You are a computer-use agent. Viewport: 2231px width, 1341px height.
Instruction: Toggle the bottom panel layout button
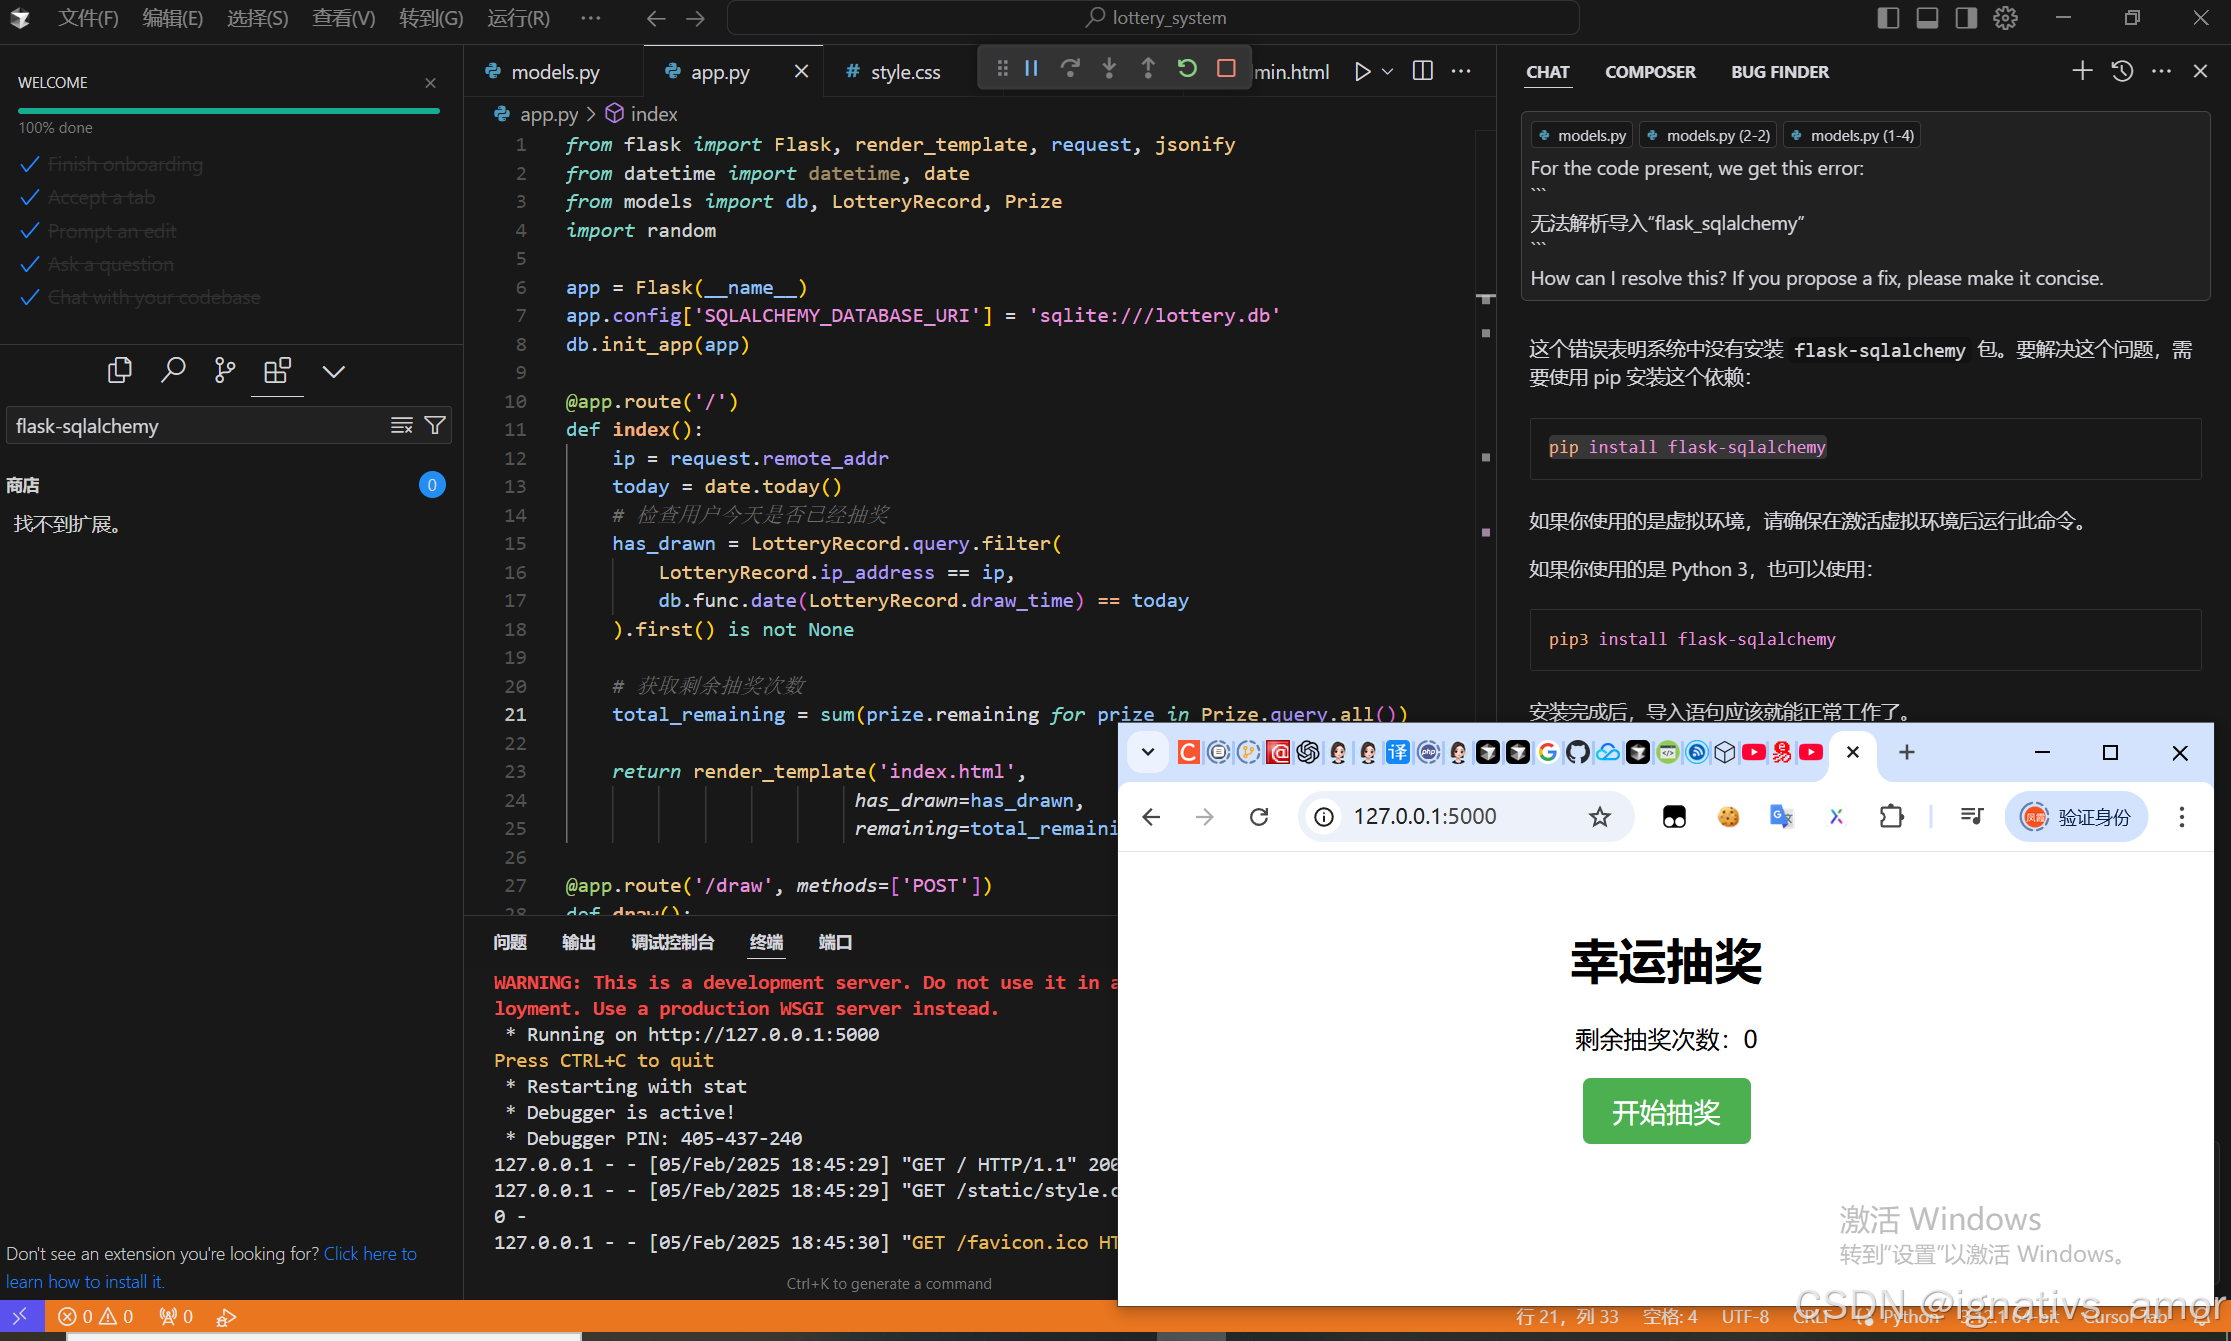coord(1927,18)
